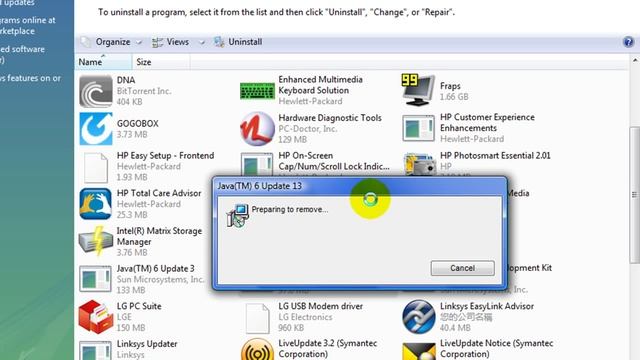
Task: Click 'HP Easy Setup - Frontend' text
Action: (x=165, y=156)
